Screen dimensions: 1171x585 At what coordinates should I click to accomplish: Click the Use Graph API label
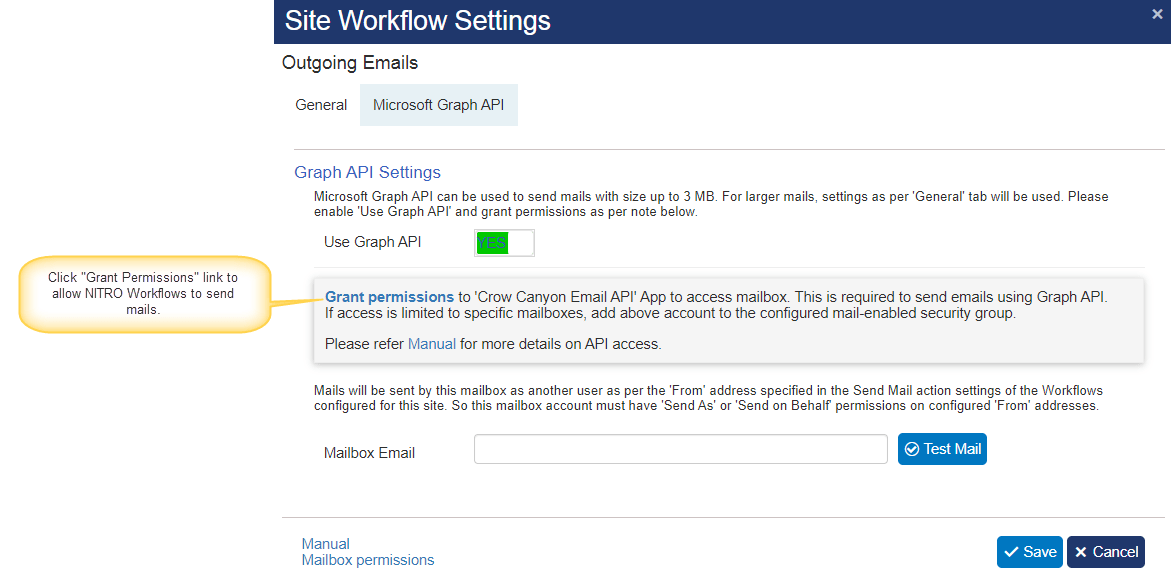[x=371, y=241]
